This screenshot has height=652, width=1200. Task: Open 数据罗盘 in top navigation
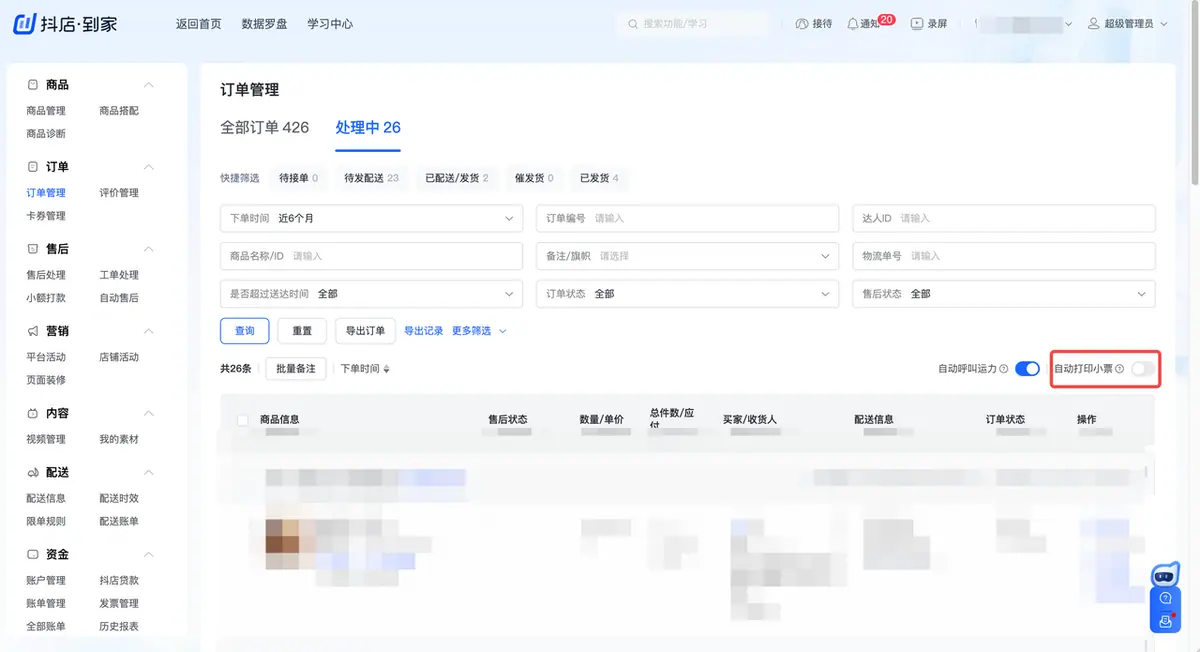coord(264,24)
